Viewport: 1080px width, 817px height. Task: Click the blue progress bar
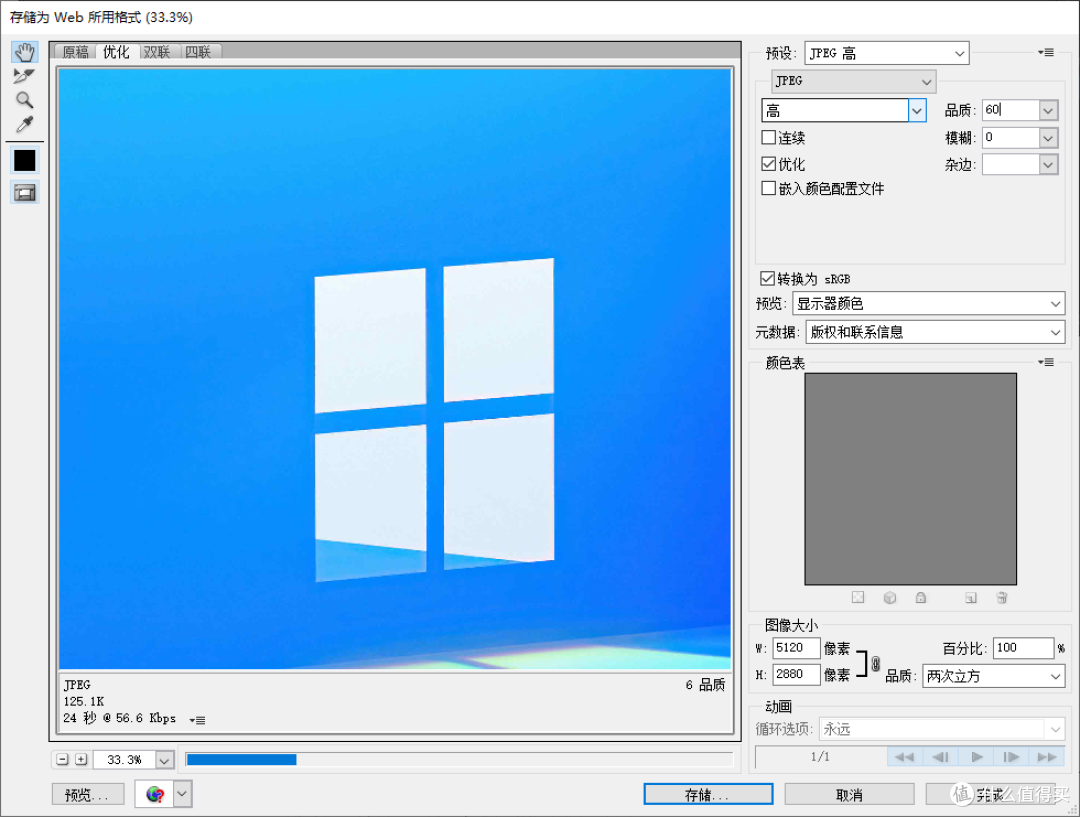coord(241,759)
